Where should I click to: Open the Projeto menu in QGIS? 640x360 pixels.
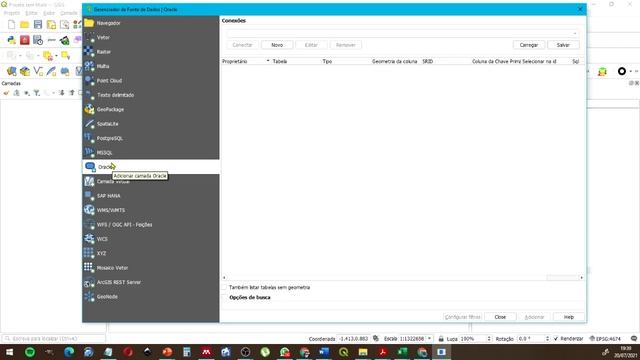[x=12, y=13]
